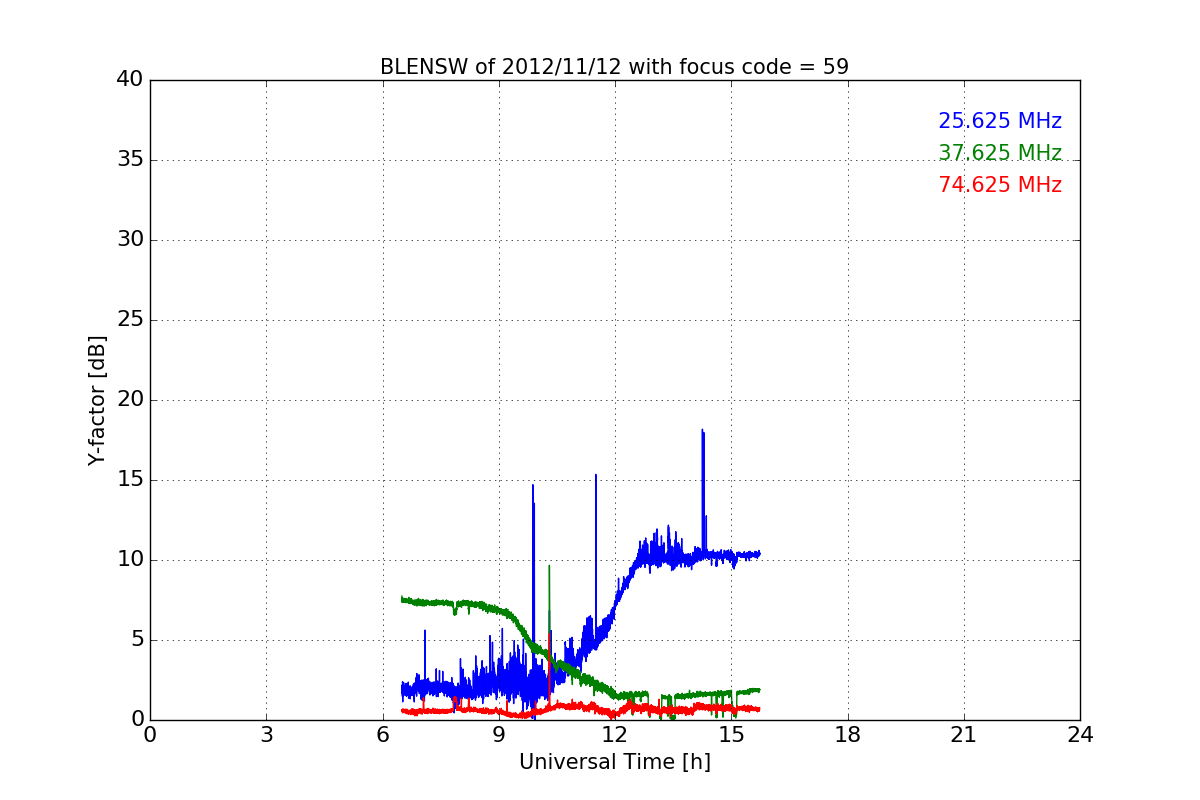Click the "Y-factor [dB]" axis label

(x=97, y=400)
